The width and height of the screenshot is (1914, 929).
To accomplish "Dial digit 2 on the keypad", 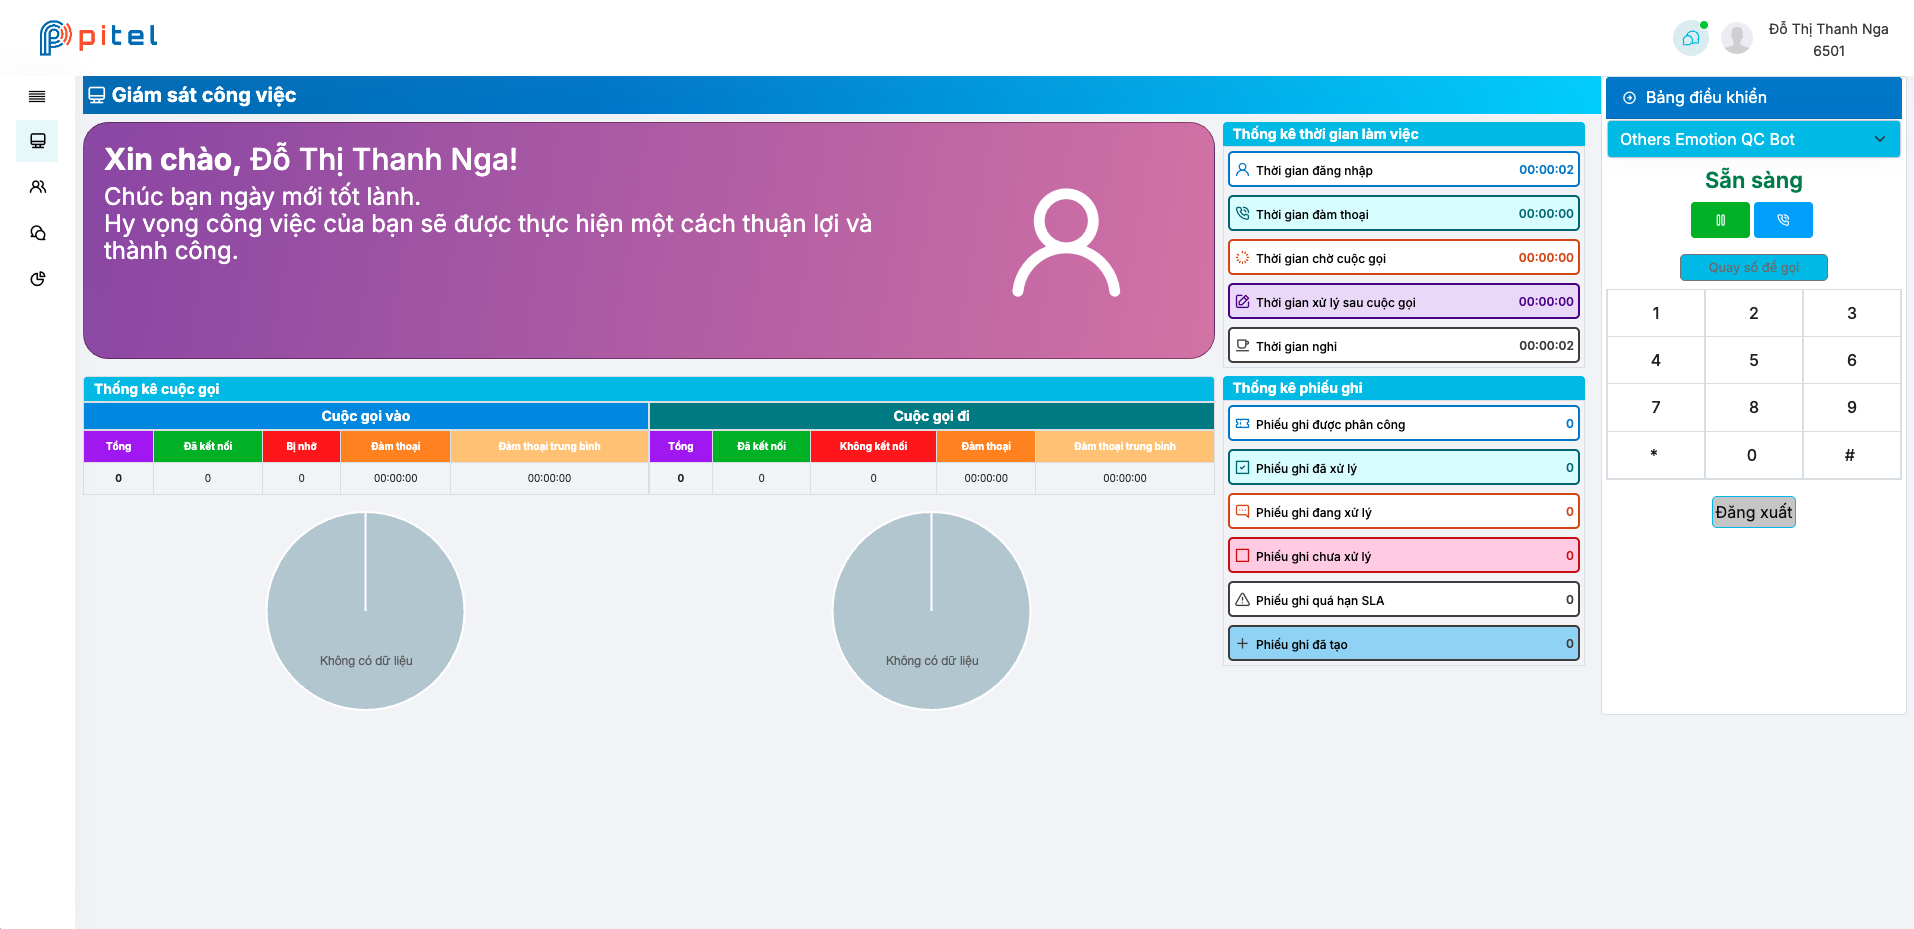I will [1753, 313].
